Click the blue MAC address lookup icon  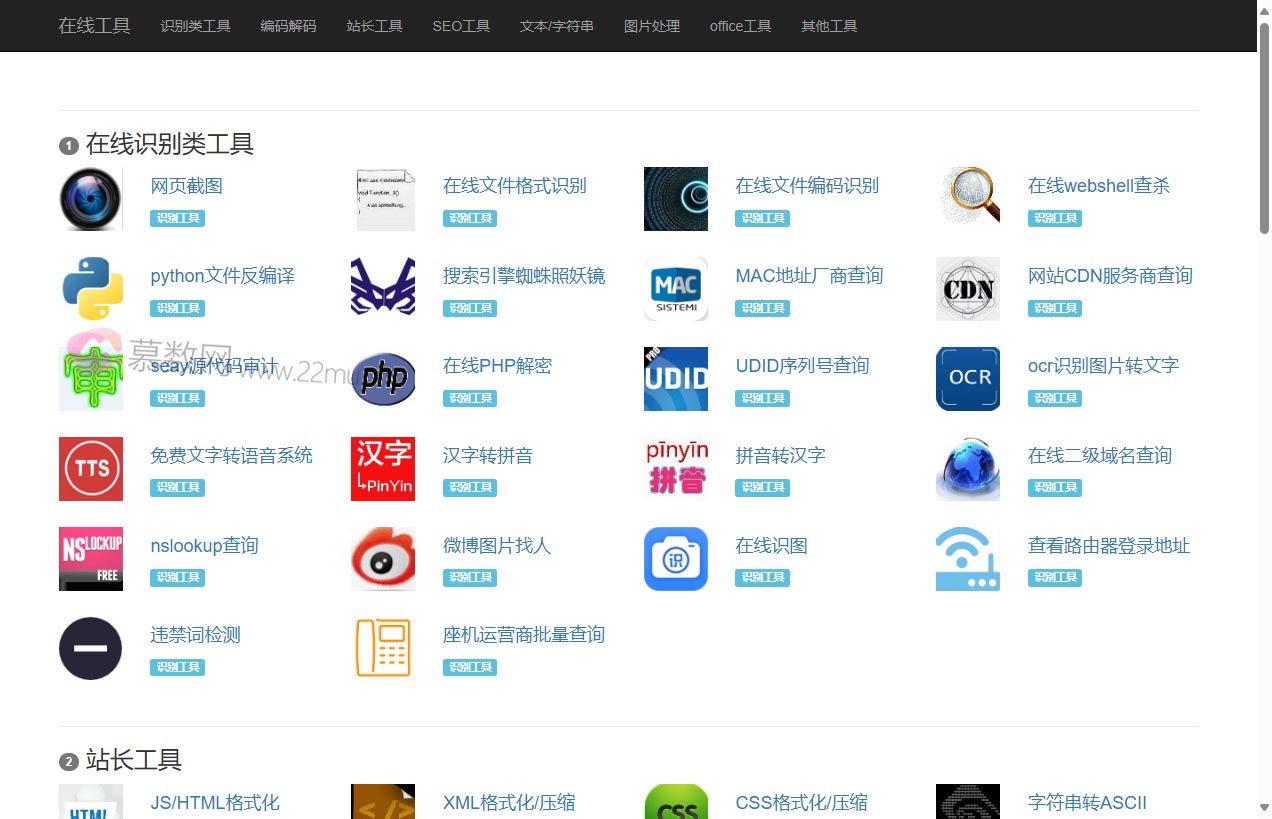coord(676,289)
